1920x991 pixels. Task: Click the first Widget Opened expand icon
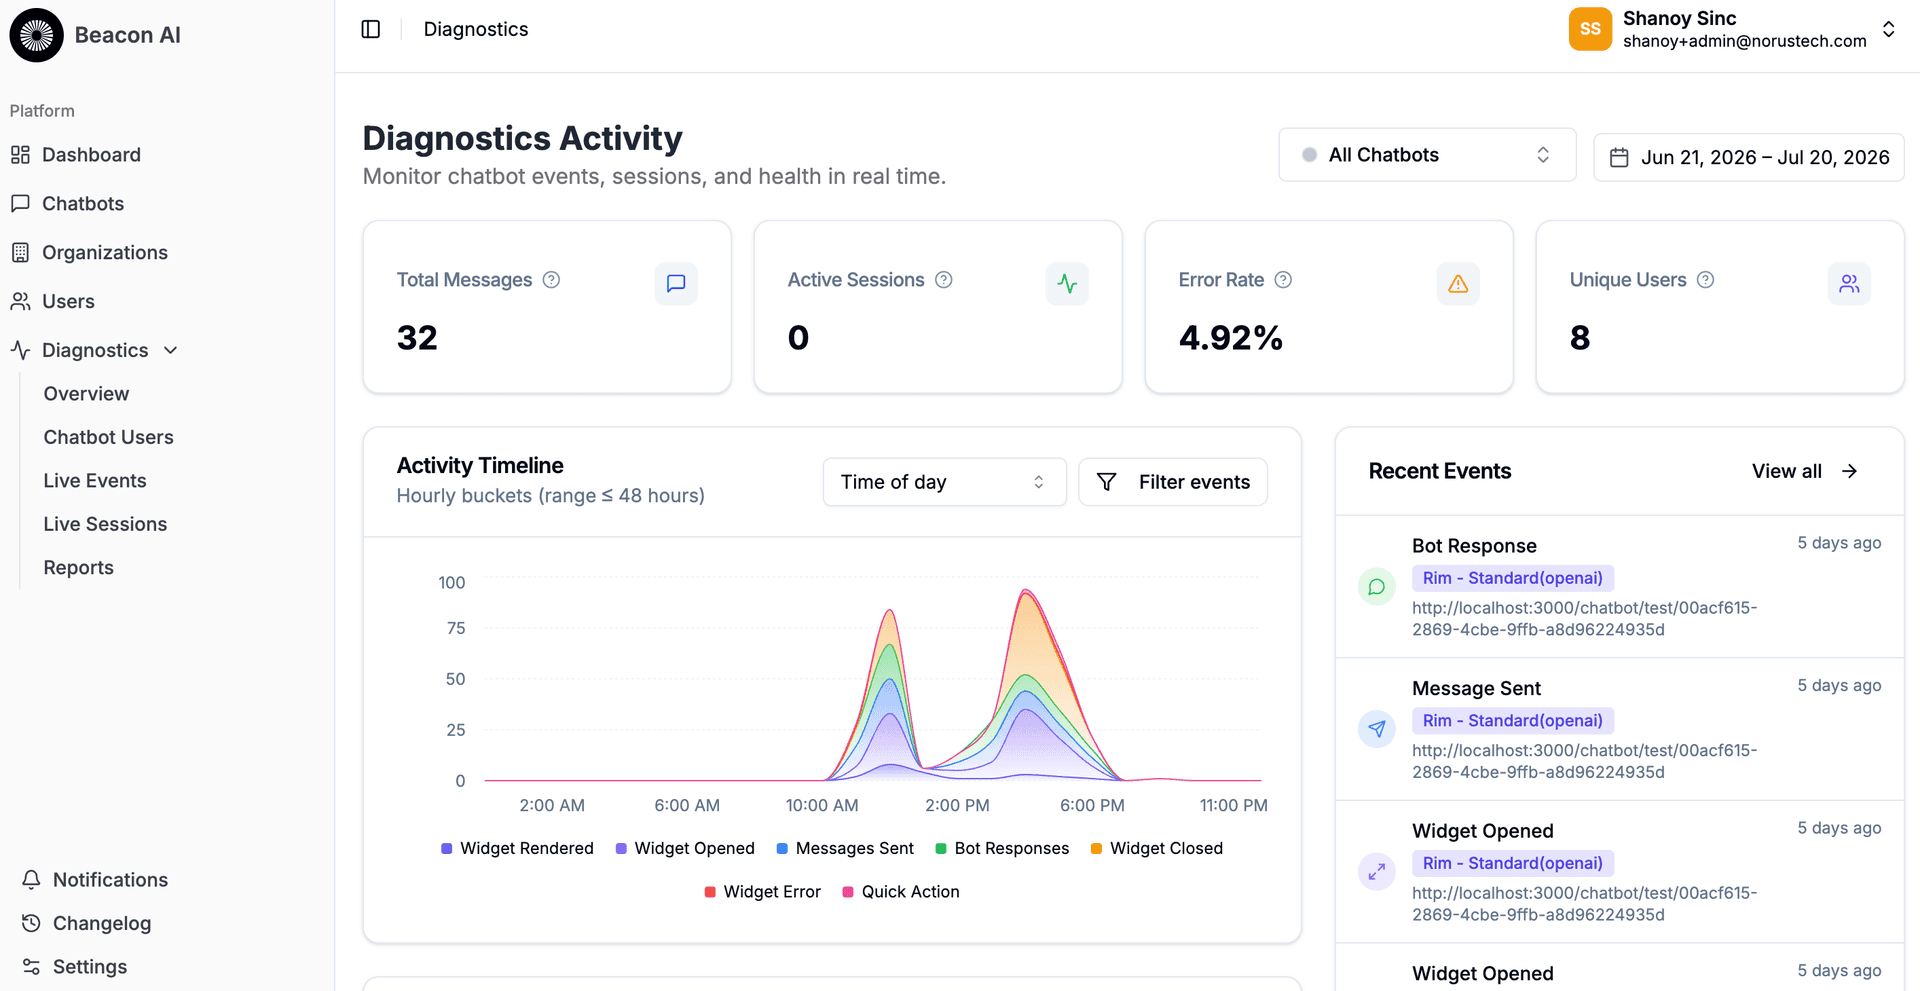click(1377, 872)
